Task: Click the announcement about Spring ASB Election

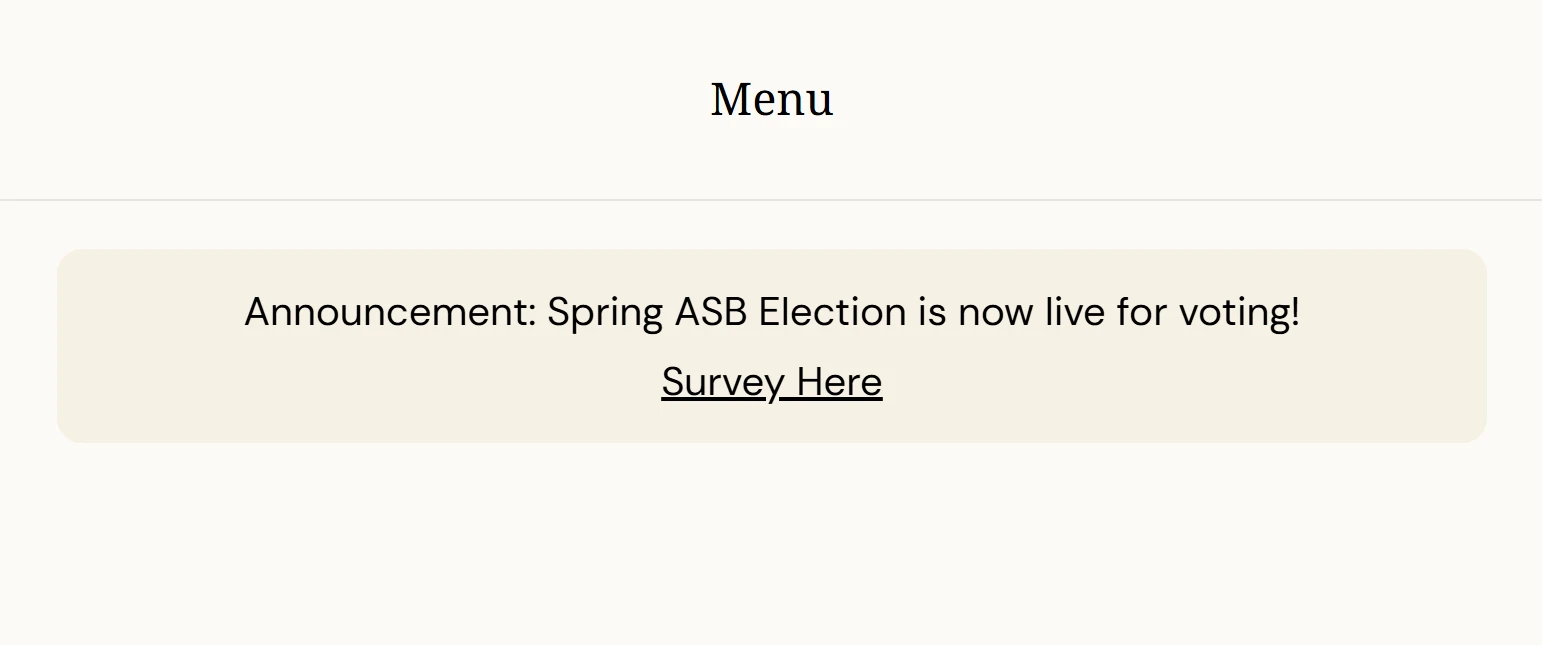Action: coord(770,311)
